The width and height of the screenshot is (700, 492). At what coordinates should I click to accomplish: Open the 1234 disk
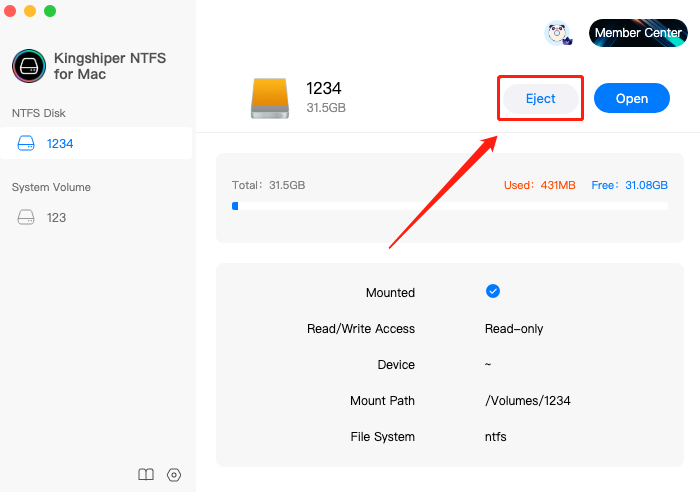(632, 98)
